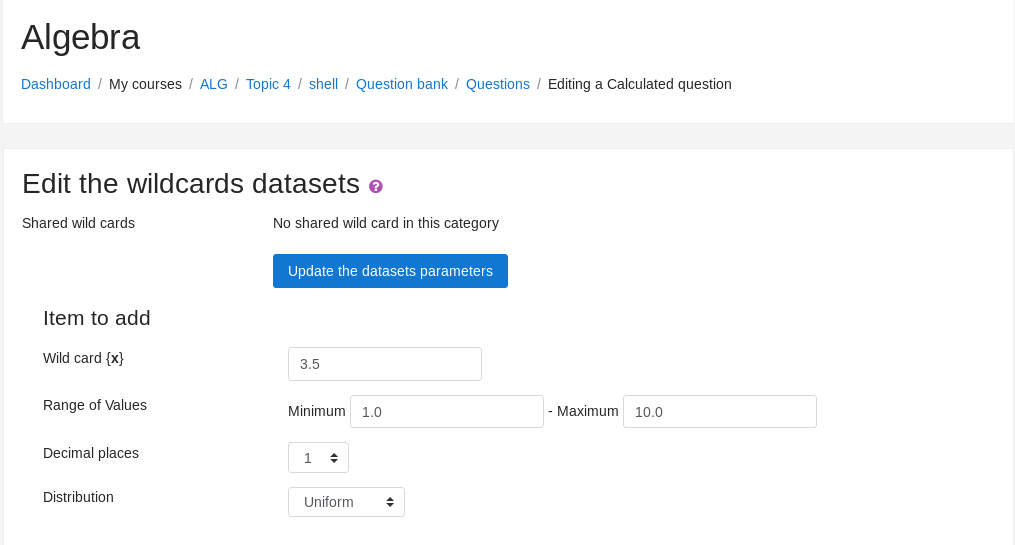The height and width of the screenshot is (545, 1015).
Task: Open the ALG course breadcrumb link
Action: (214, 84)
